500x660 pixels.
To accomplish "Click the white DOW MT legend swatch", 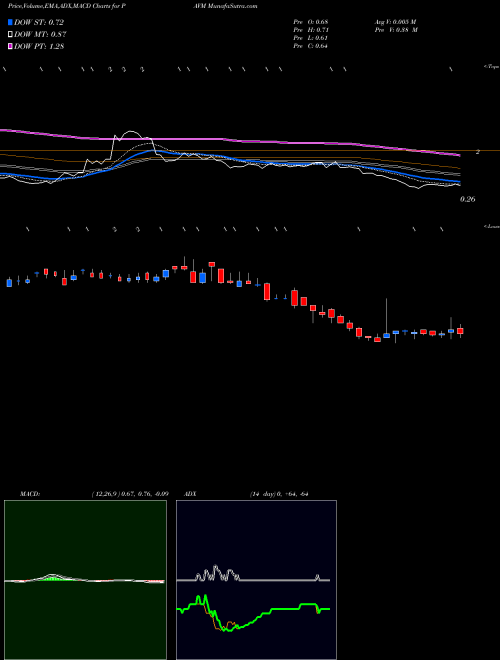I will coord(11,35).
